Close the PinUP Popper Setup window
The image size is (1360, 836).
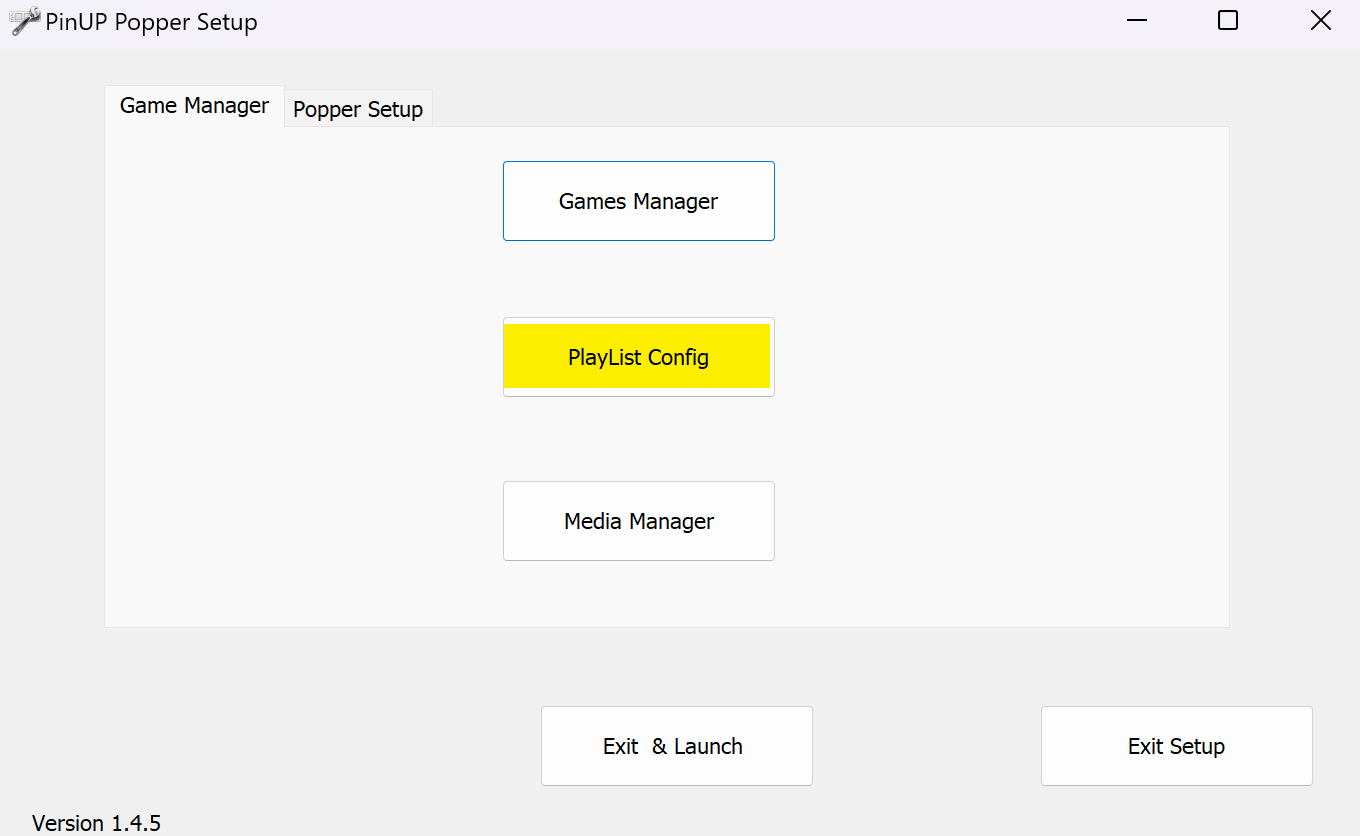pyautogui.click(x=1320, y=21)
